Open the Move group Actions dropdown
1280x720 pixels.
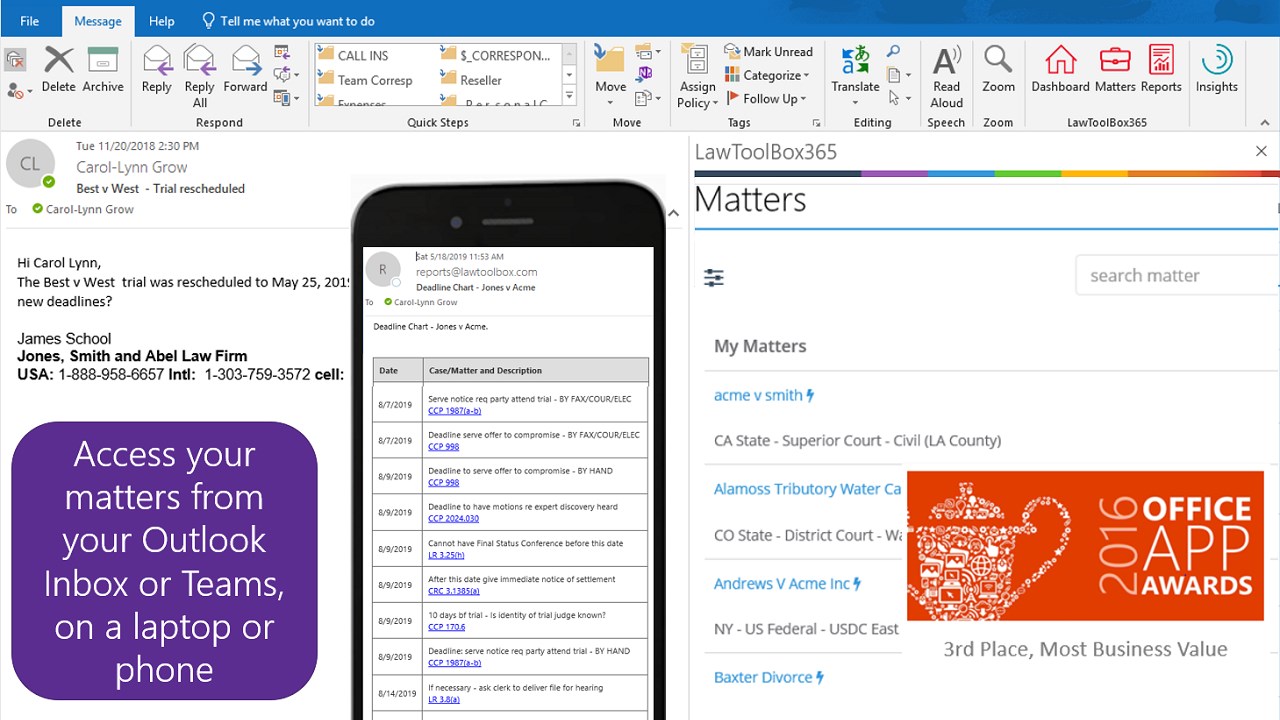[x=648, y=98]
